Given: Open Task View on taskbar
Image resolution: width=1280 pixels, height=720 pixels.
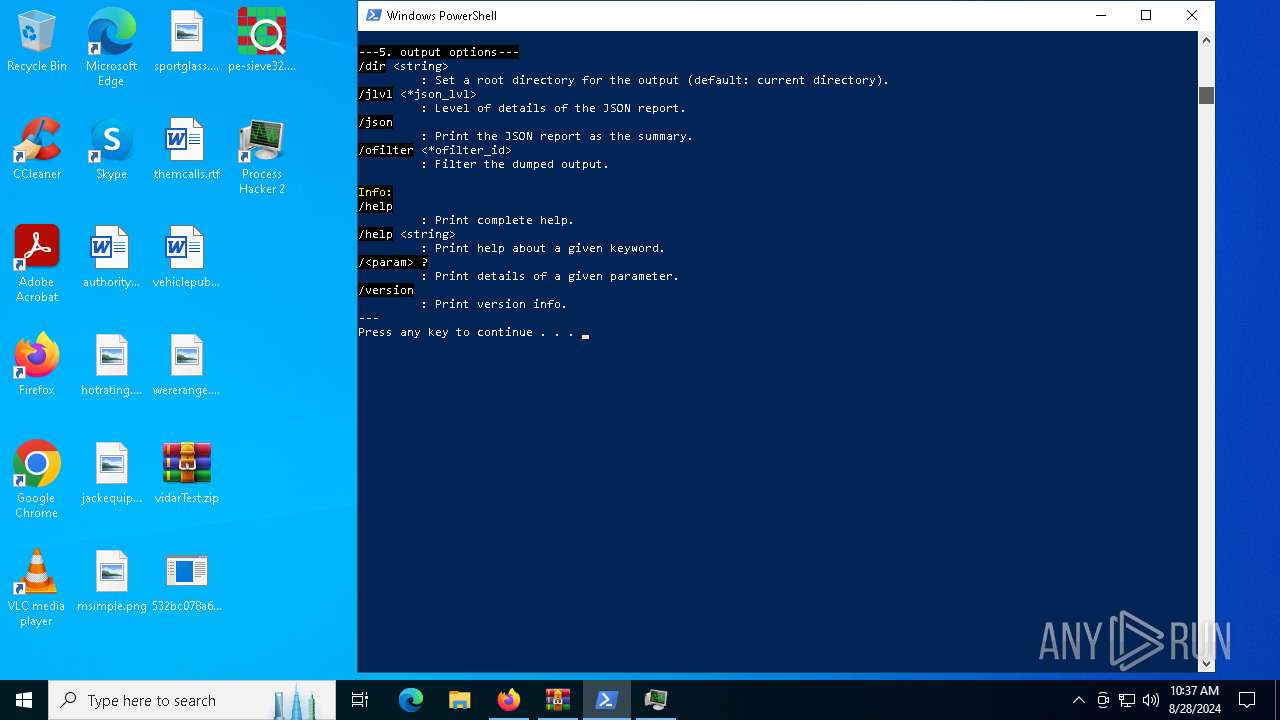Looking at the screenshot, I should (x=360, y=700).
